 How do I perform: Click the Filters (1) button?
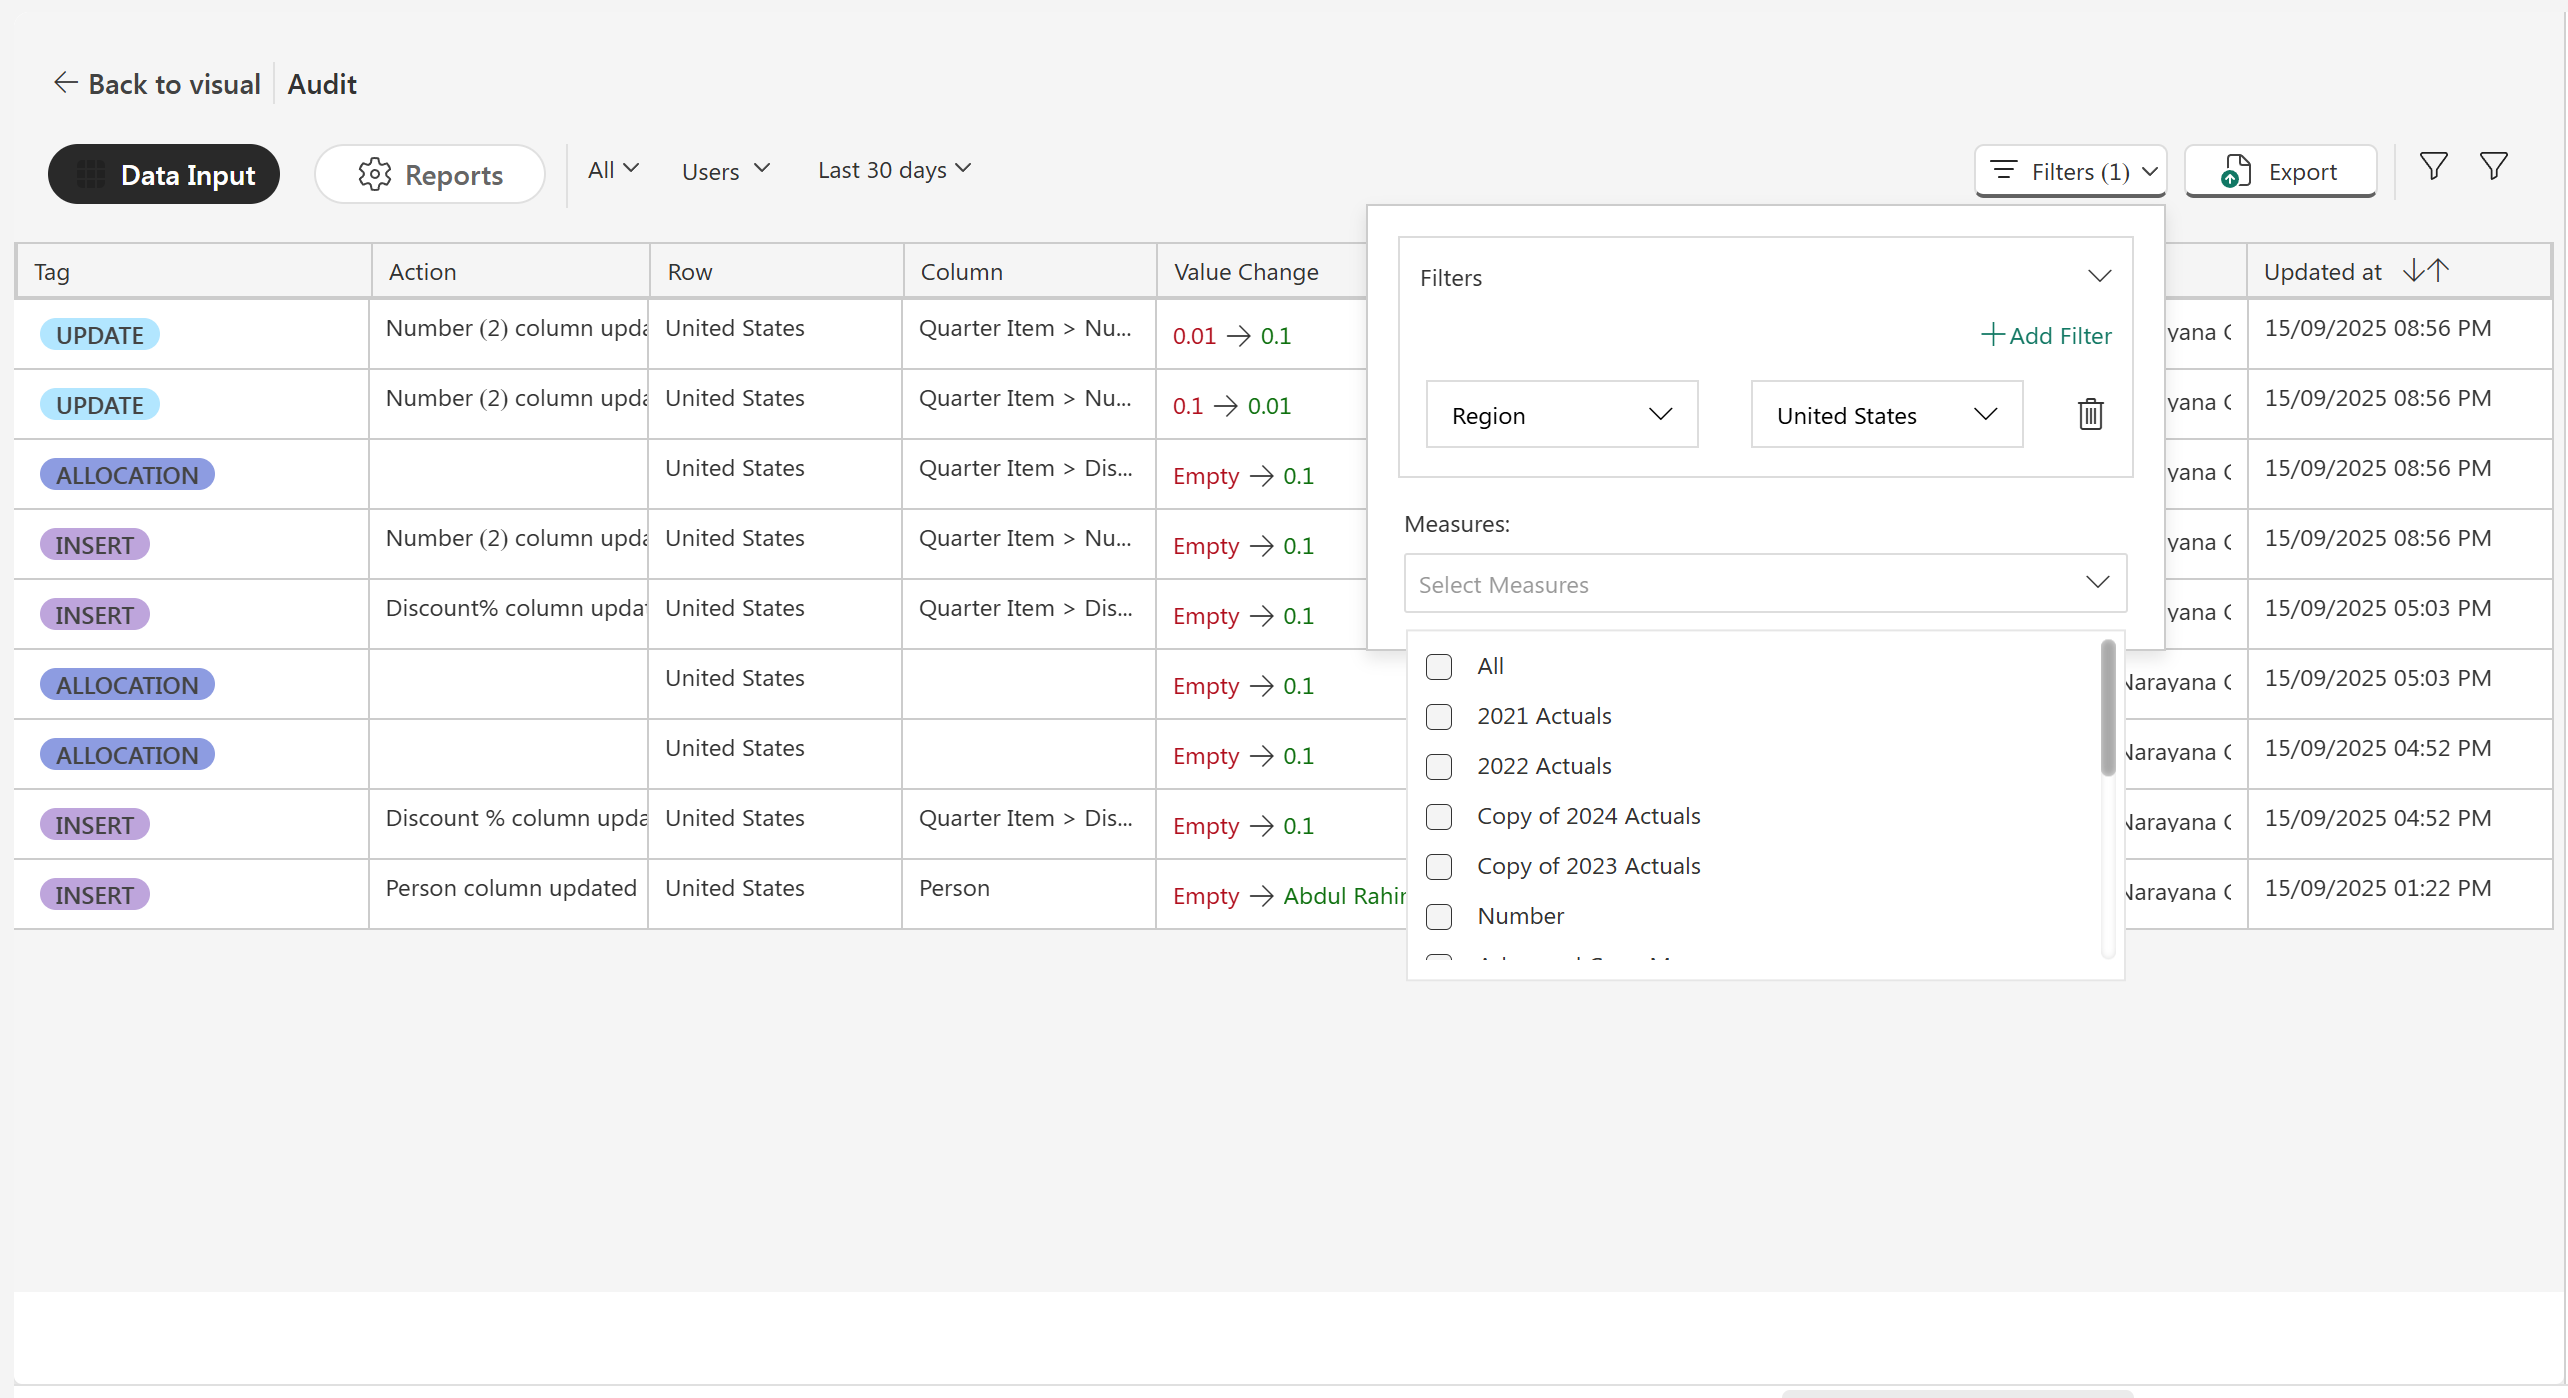coord(2070,172)
